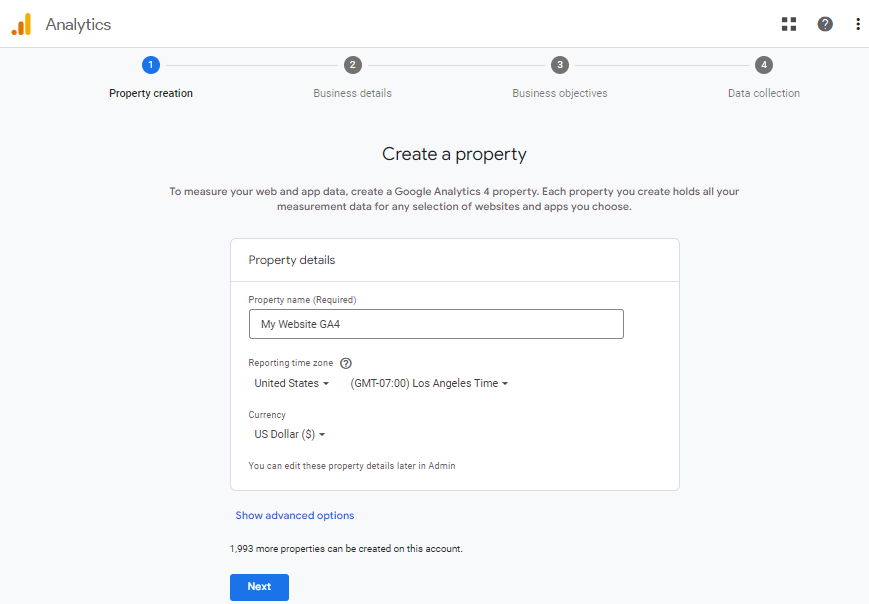Open the three-dot more options menu

pyautogui.click(x=857, y=24)
